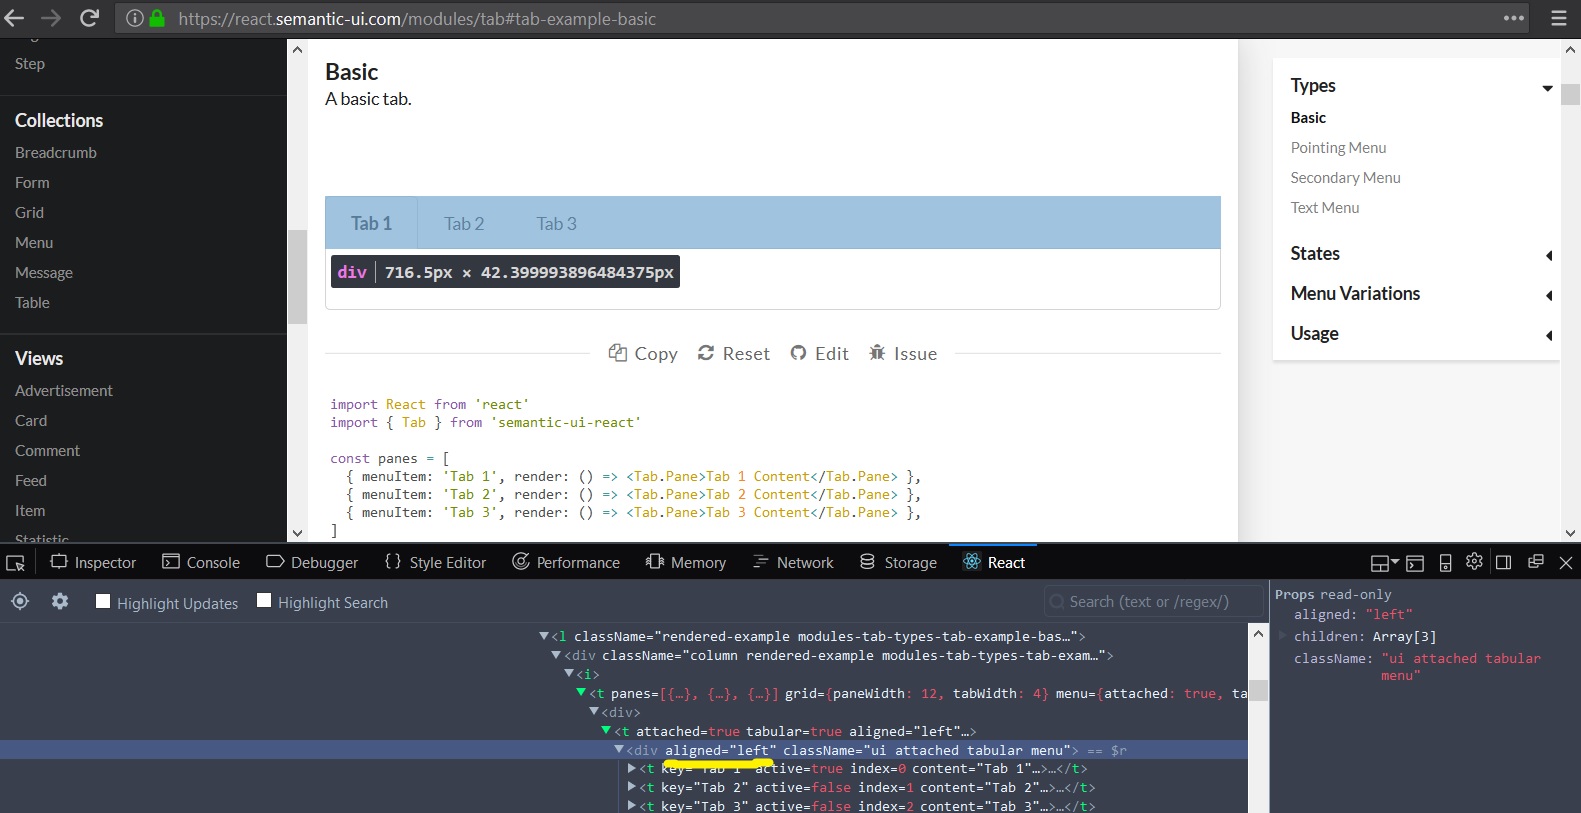Open the Memory devtools tab
This screenshot has width=1581, height=813.
pyautogui.click(x=686, y=563)
